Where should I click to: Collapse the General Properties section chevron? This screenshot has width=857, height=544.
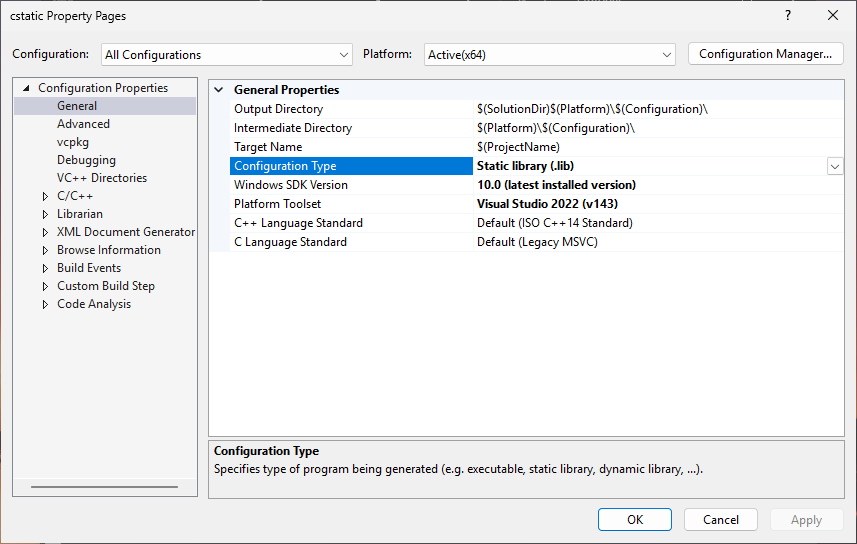point(219,90)
